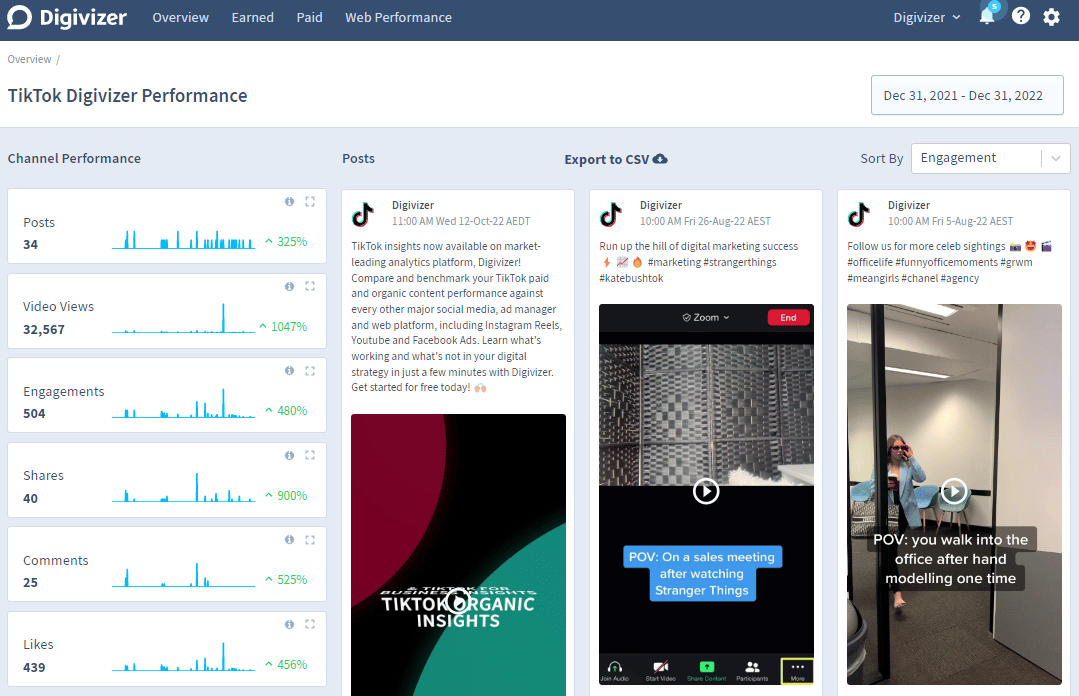Viewport: 1079px width, 696px height.
Task: Open the Sort By Engagement dropdown
Action: 990,158
